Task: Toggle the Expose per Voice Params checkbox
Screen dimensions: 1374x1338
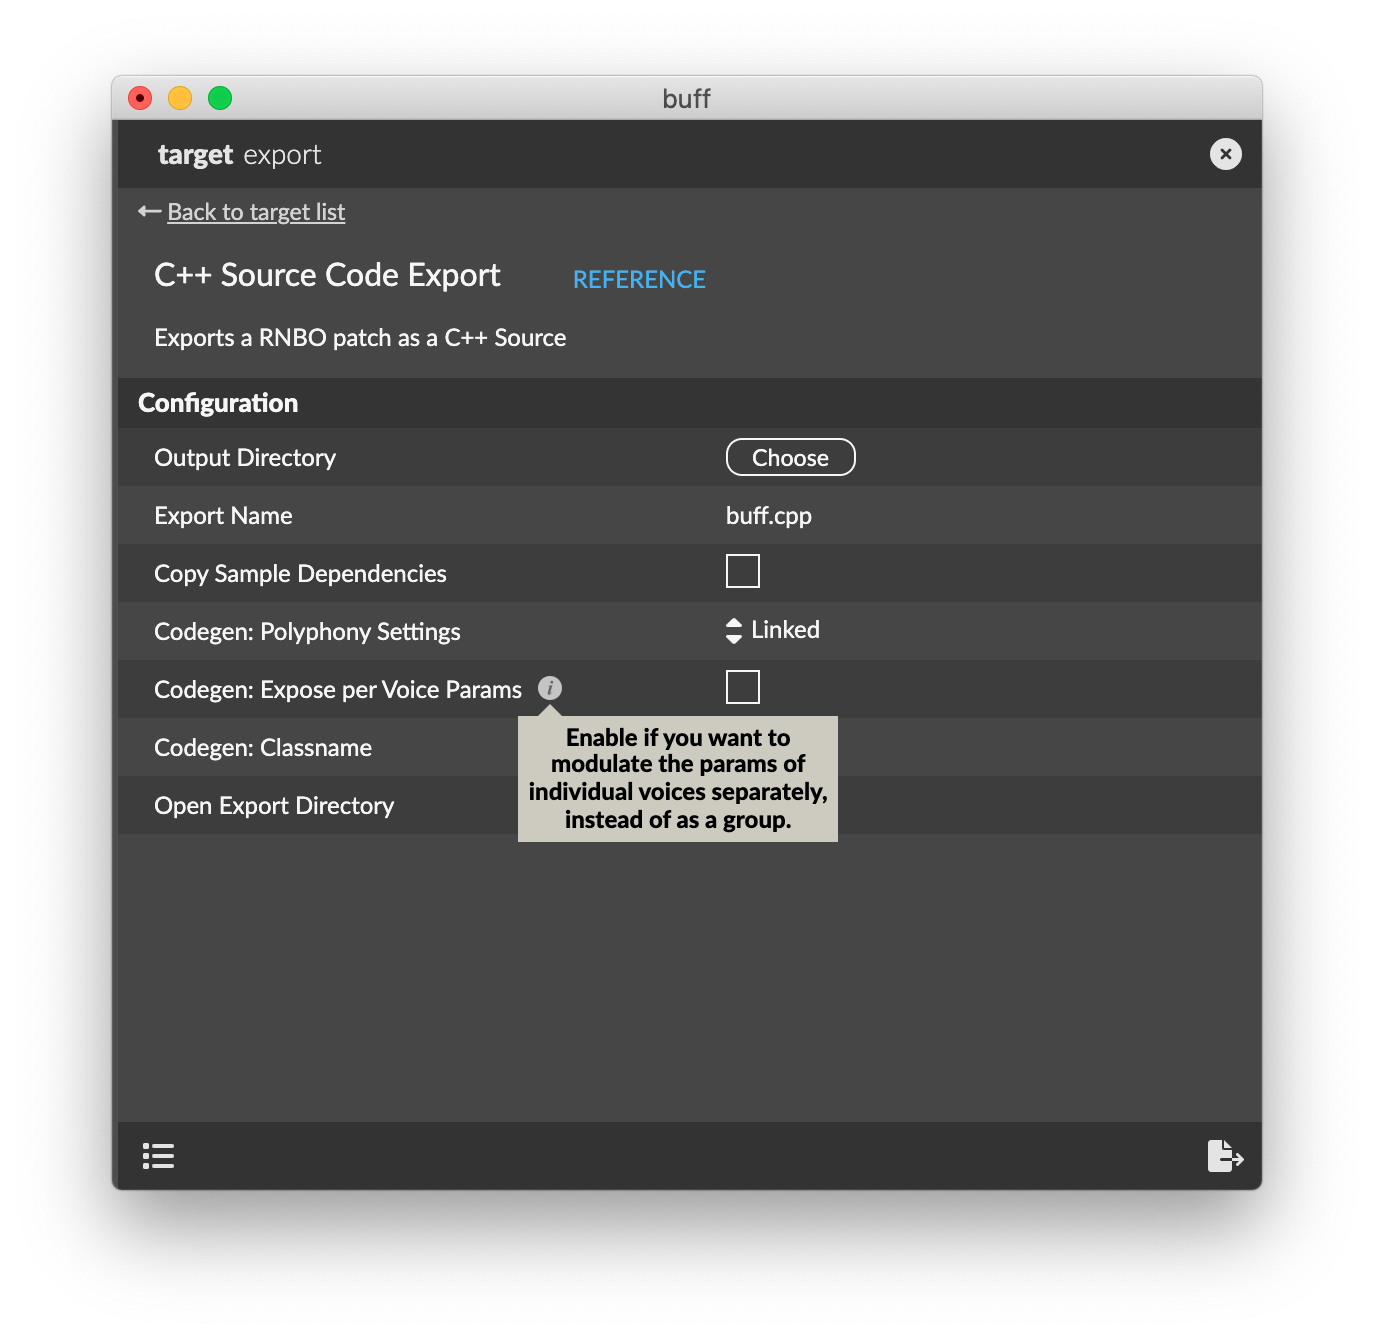Action: click(x=742, y=688)
